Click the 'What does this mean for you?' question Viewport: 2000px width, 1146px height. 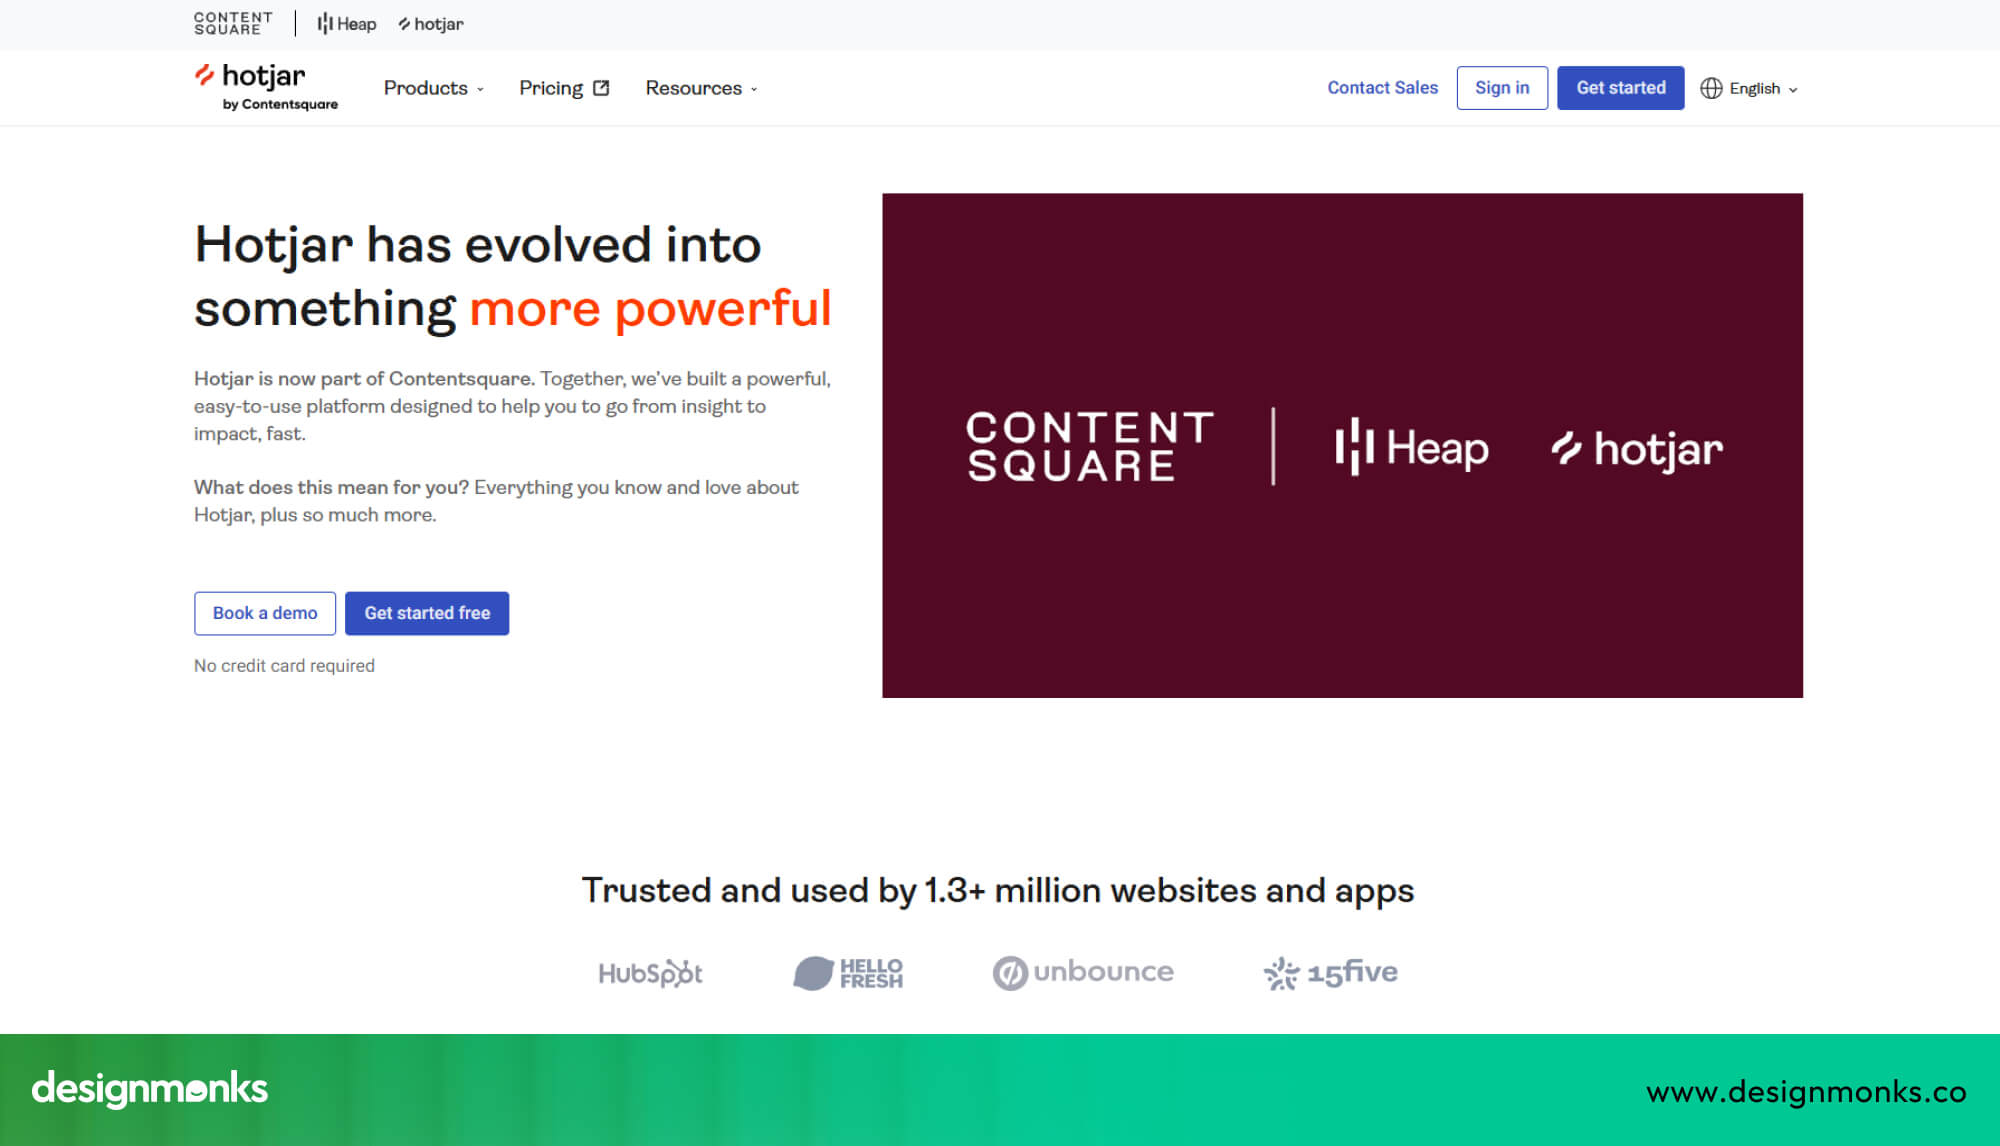click(x=331, y=487)
